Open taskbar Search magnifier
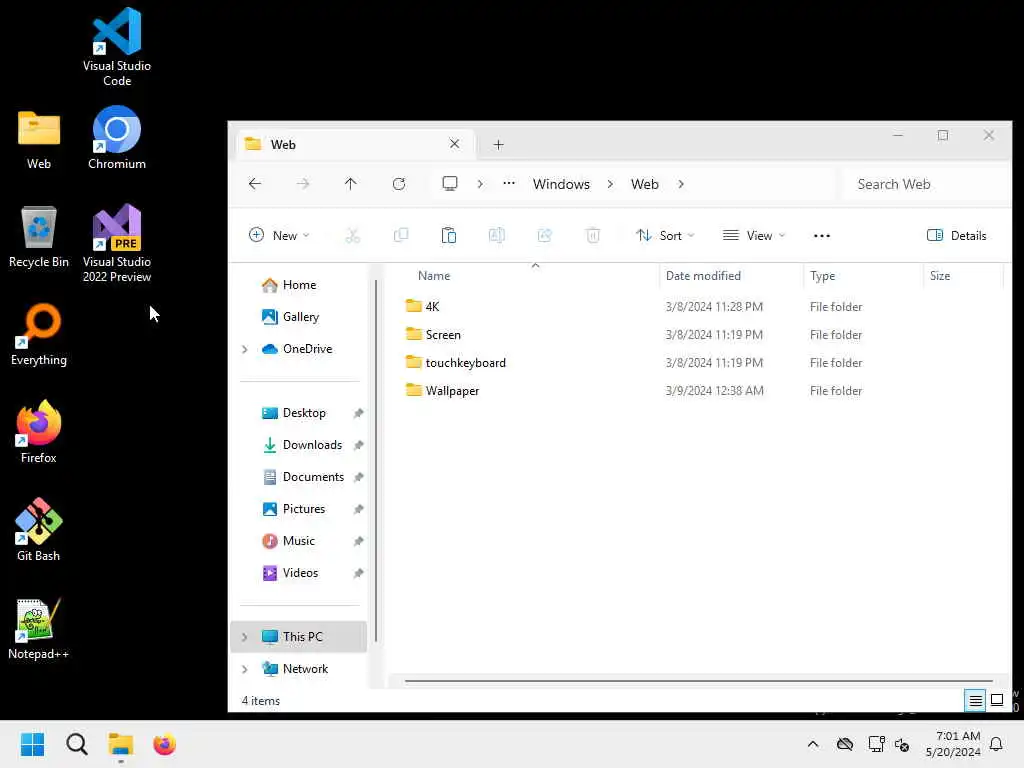 click(x=76, y=744)
